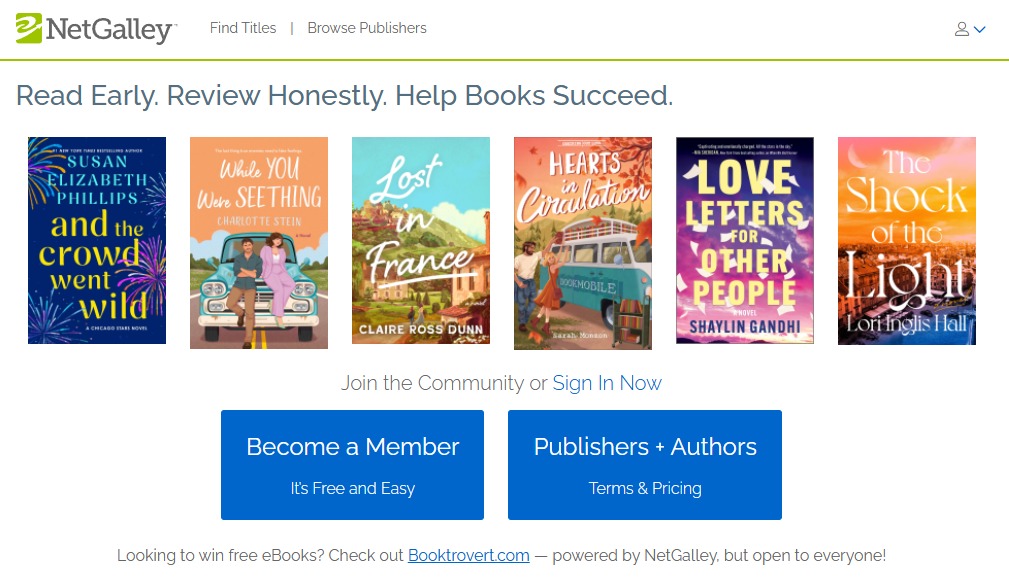Open 'The Shock of the Light' cover
The image size is (1009, 583).
tap(907, 241)
